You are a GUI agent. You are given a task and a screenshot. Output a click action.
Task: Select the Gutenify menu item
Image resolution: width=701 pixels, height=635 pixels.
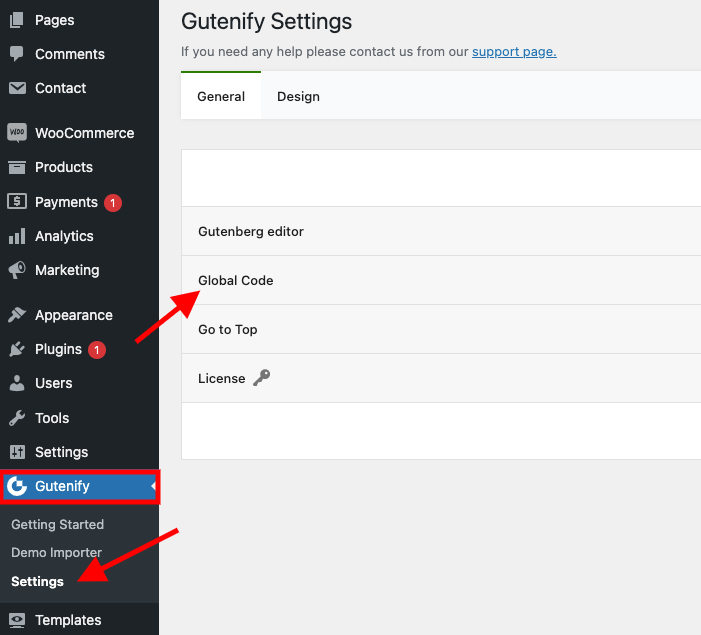click(79, 486)
